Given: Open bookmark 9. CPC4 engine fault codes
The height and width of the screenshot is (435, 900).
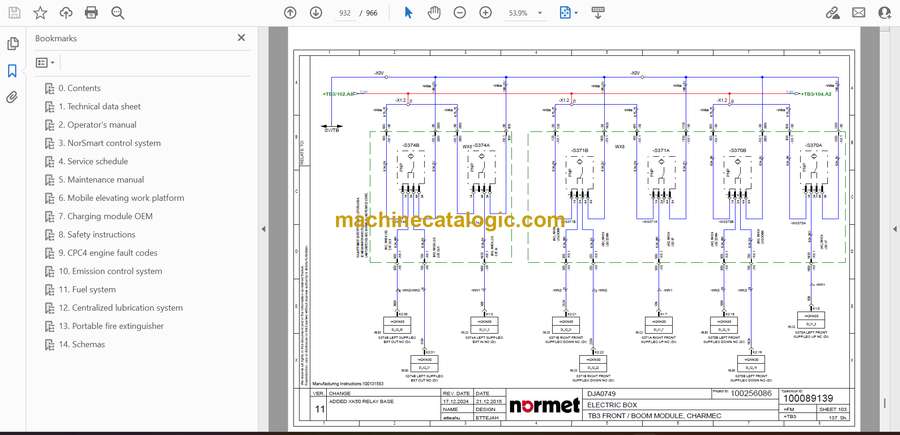Looking at the screenshot, I should (x=108, y=253).
